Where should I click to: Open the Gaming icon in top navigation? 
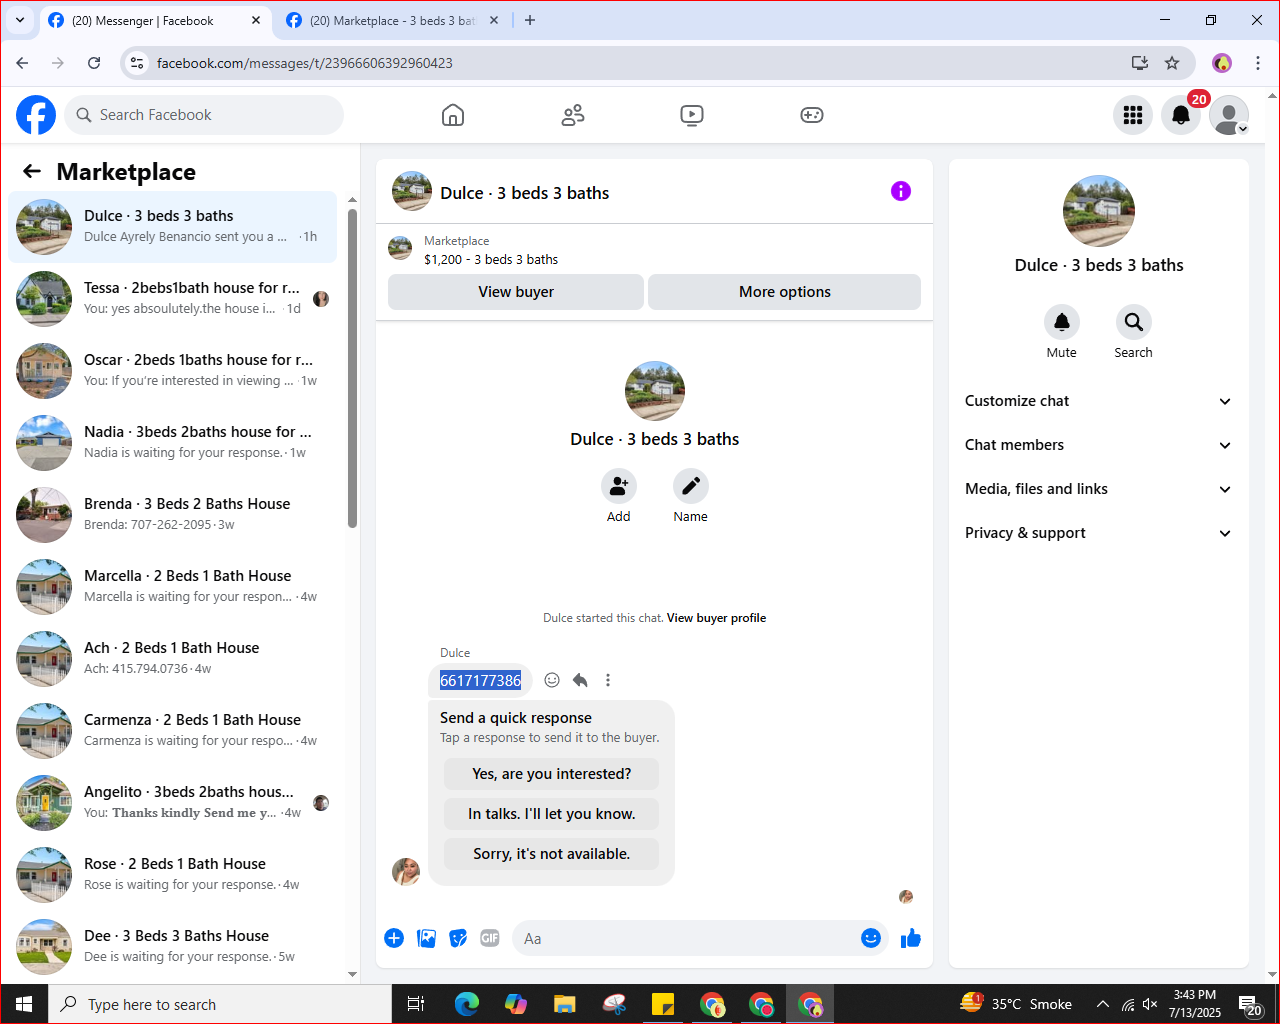pos(812,115)
